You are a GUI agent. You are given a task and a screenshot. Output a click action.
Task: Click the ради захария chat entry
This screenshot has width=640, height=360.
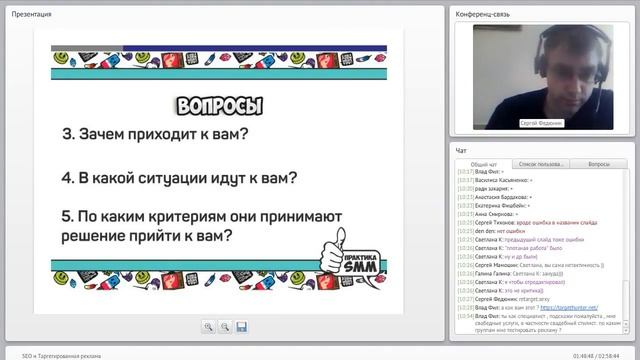pyautogui.click(x=485, y=189)
